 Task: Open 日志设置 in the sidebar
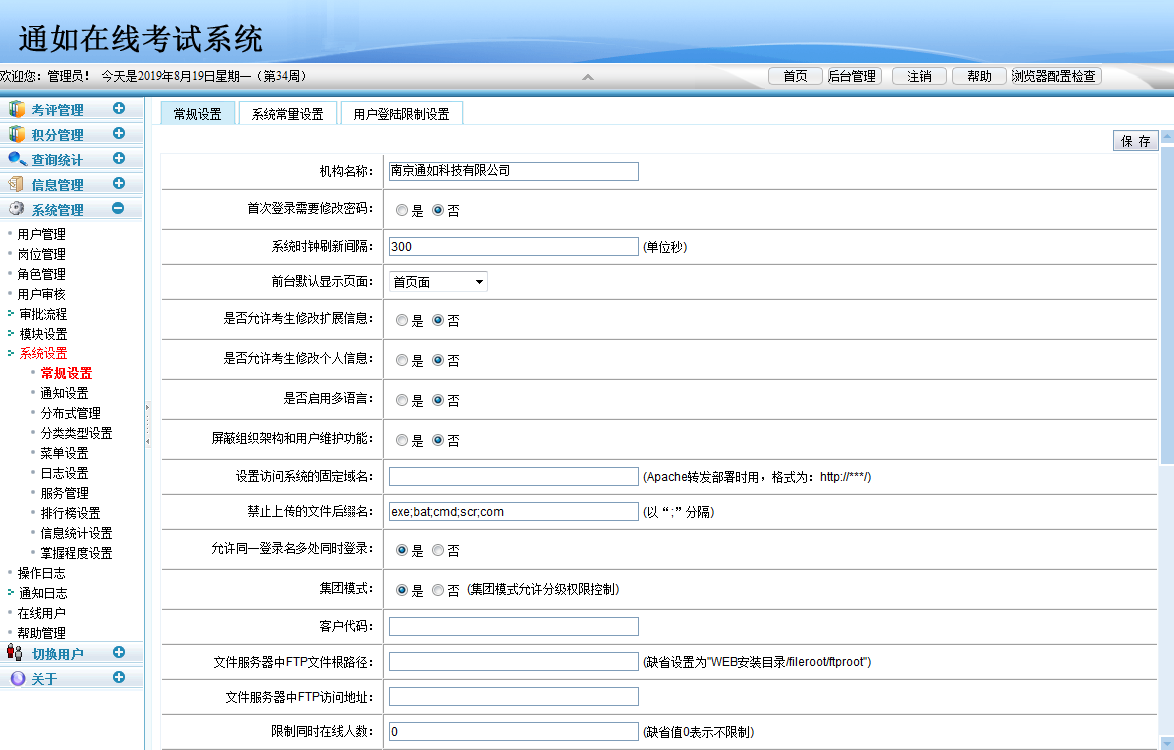(64, 473)
